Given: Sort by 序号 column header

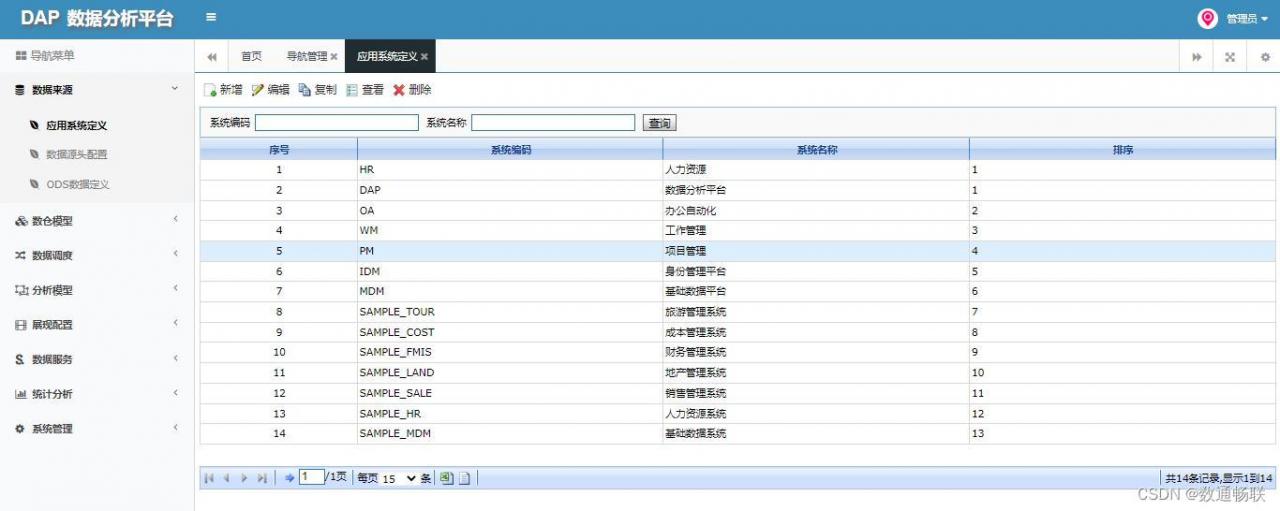Looking at the screenshot, I should click(x=279, y=149).
